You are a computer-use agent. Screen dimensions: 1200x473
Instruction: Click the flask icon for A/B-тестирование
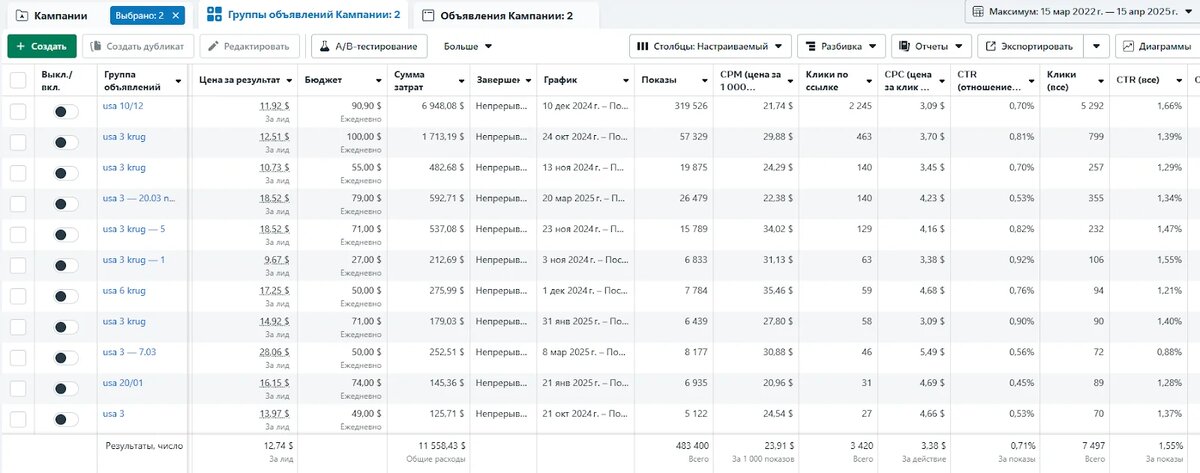[x=326, y=46]
